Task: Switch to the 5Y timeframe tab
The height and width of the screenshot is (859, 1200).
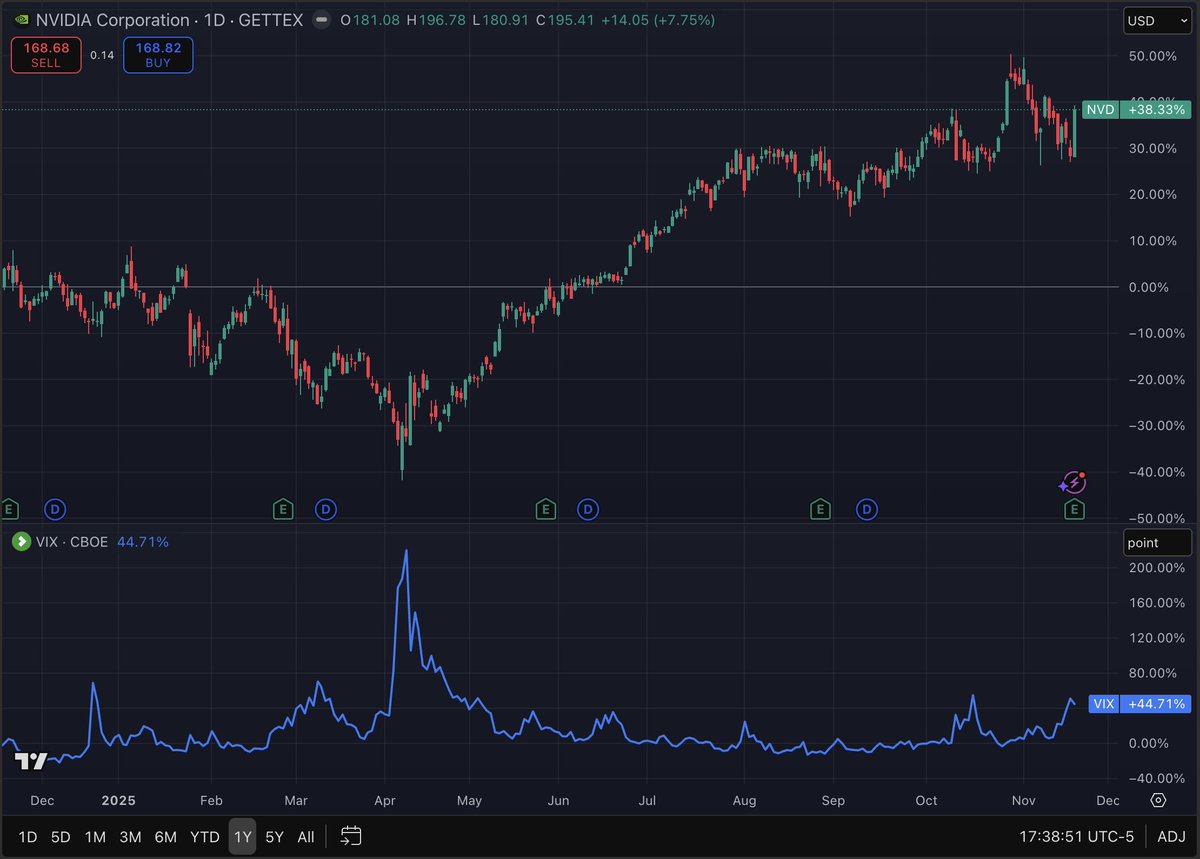Action: [274, 836]
